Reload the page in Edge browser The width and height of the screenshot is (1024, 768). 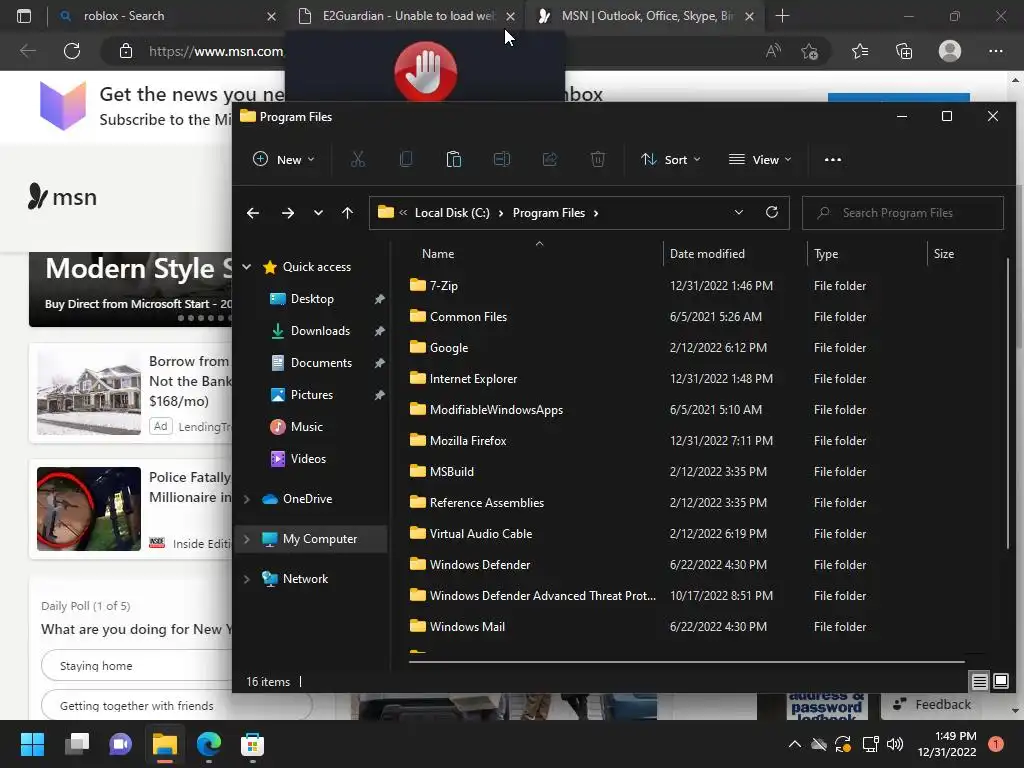point(72,51)
